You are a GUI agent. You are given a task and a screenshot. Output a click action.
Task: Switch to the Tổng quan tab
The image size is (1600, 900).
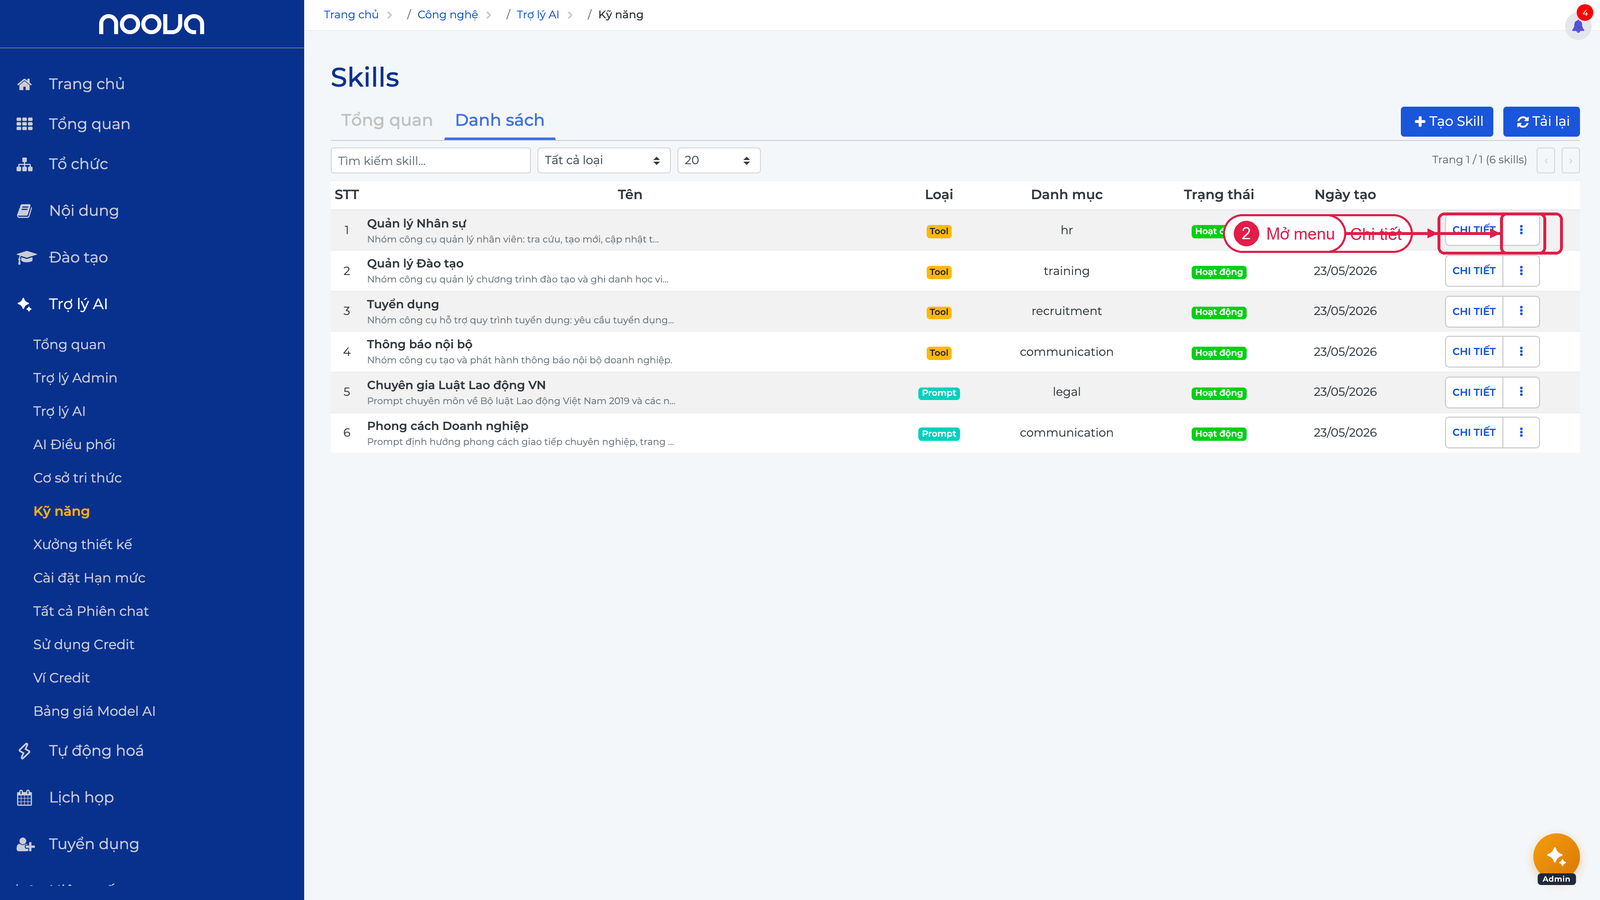[387, 120]
